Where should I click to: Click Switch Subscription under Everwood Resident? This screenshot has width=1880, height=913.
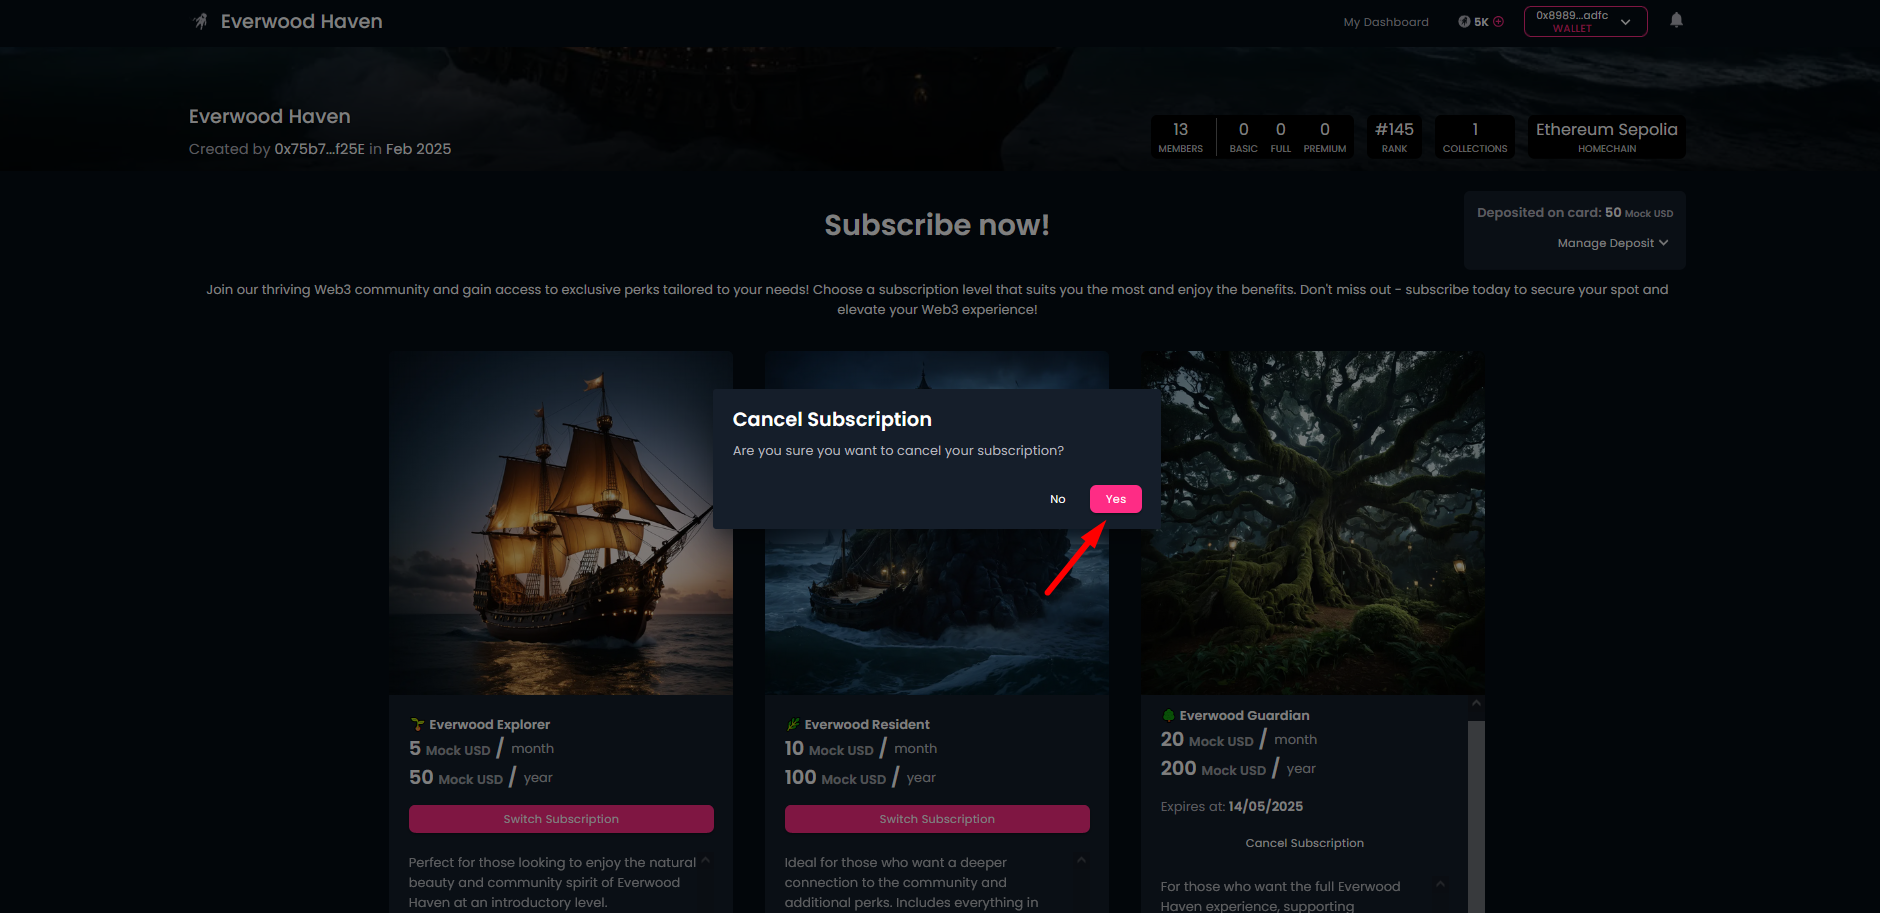tap(937, 819)
